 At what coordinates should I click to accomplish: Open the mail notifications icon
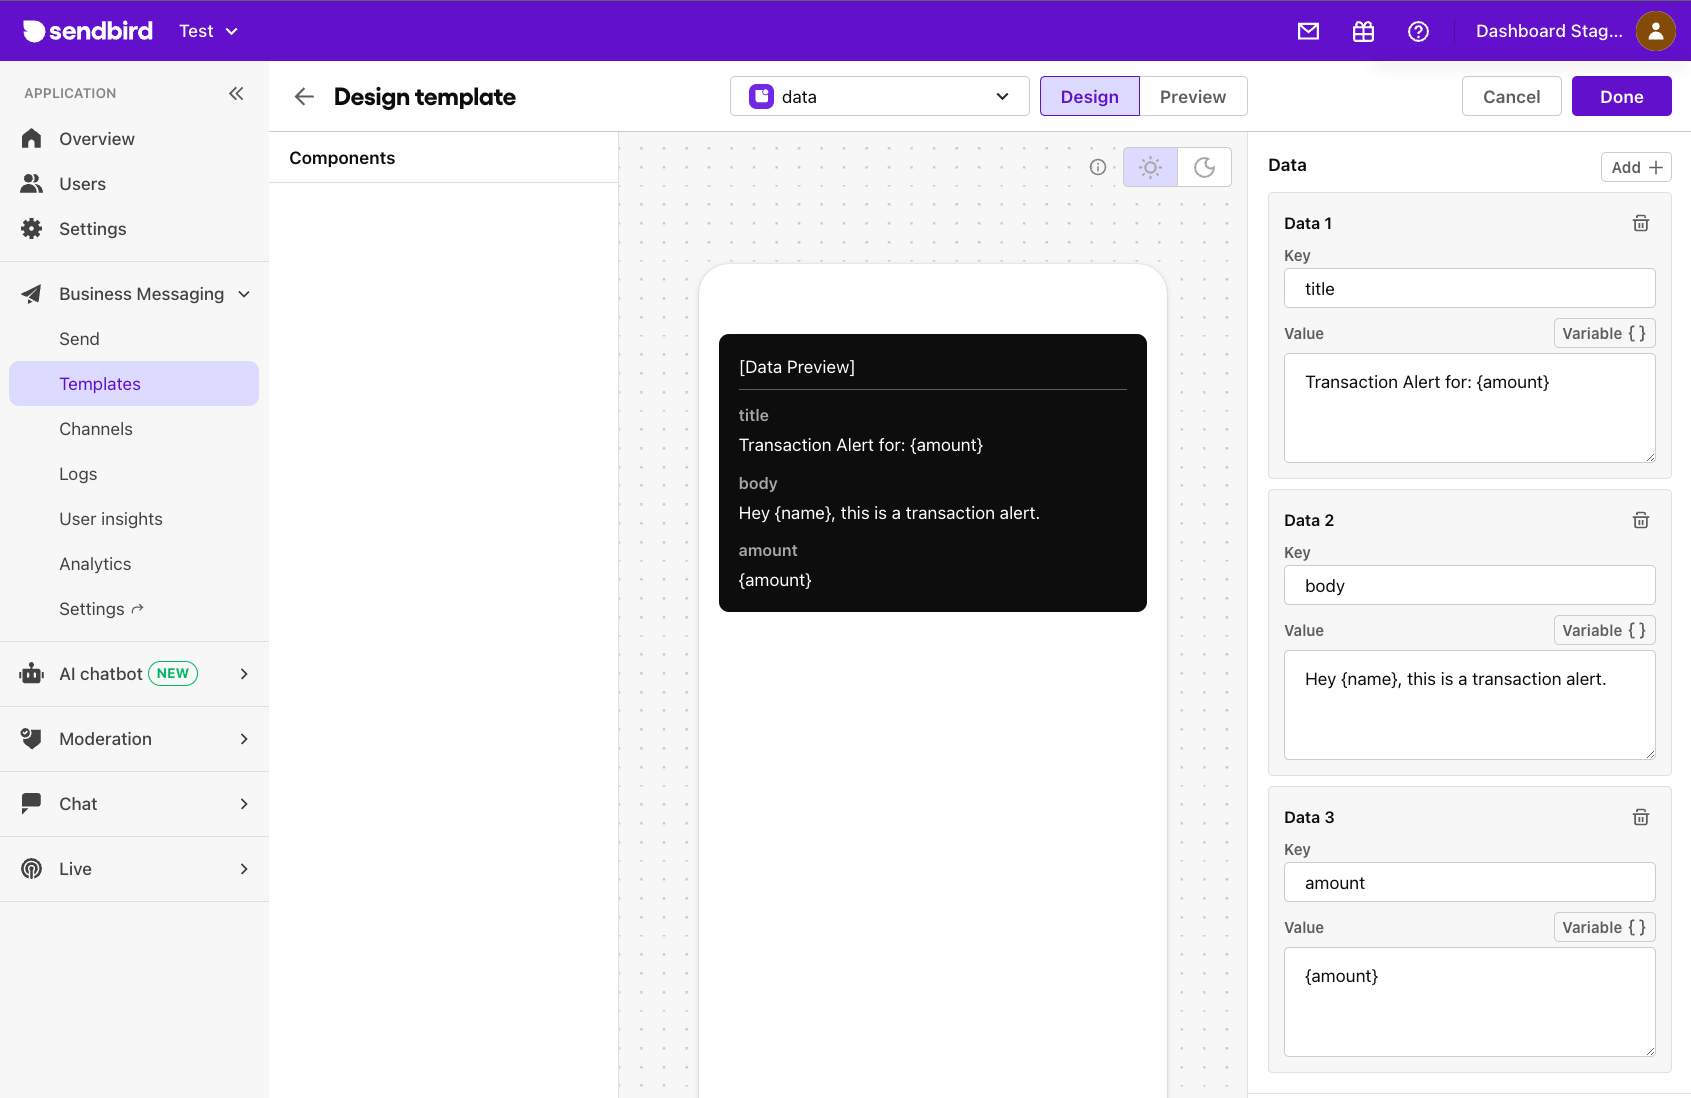click(1308, 31)
